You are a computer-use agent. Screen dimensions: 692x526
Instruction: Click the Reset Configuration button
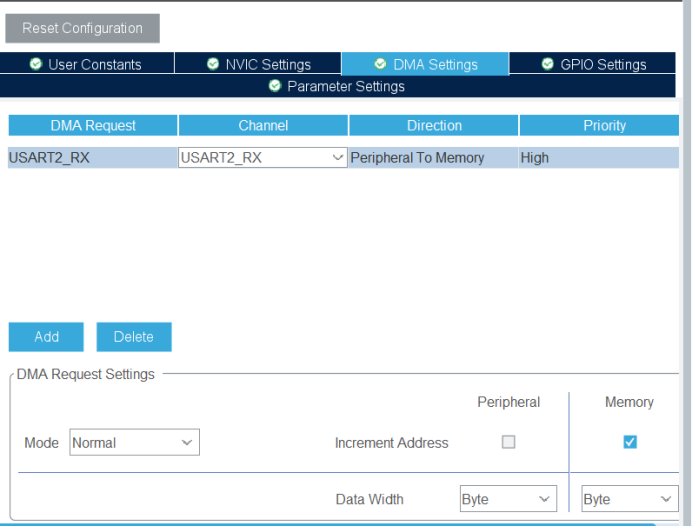pyautogui.click(x=83, y=28)
